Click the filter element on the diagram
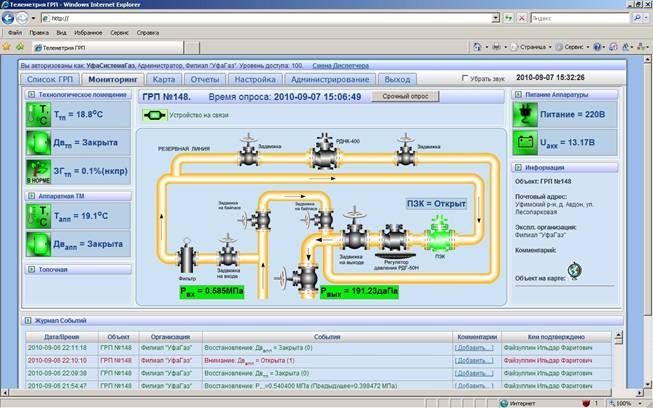 coord(187,256)
